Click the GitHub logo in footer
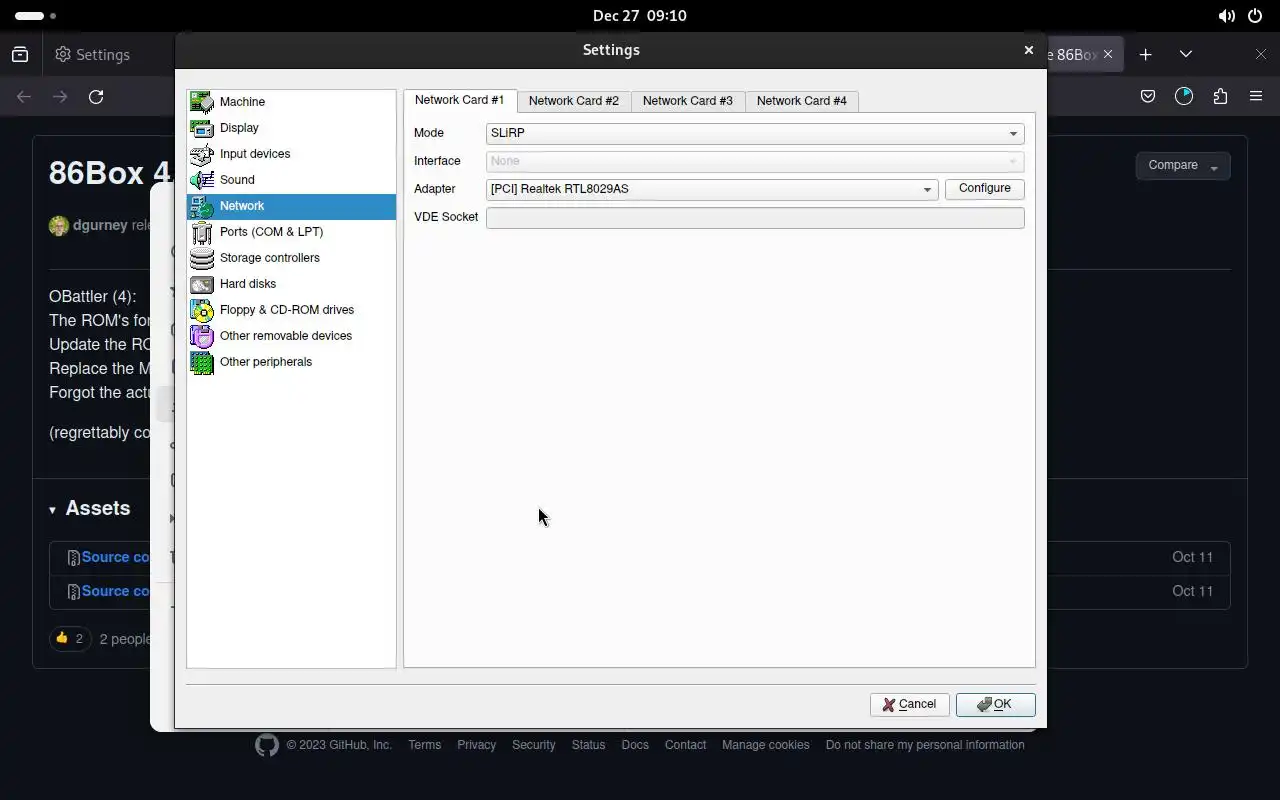 (266, 745)
